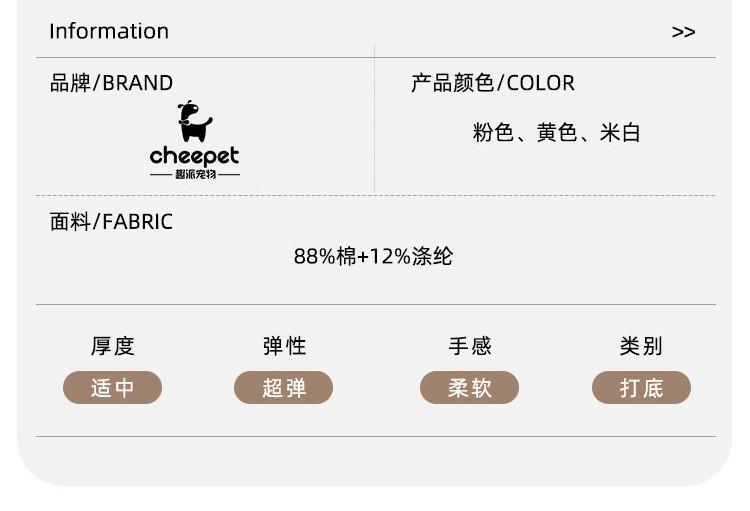This screenshot has width=750, height=511.
Task: Click the 产品颜色/COLOR label
Action: [493, 83]
